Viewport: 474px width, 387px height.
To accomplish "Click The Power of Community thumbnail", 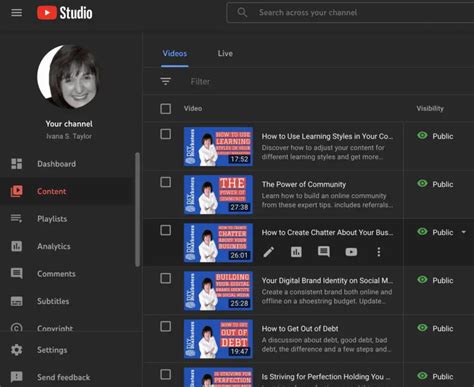I will (x=218, y=195).
